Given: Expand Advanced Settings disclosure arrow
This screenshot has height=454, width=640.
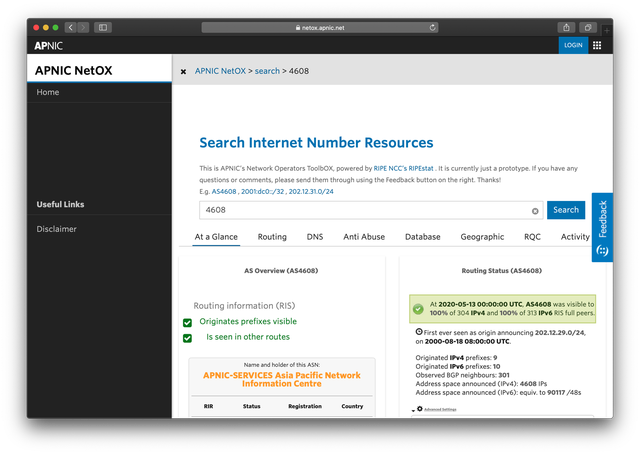Looking at the screenshot, I should click(413, 410).
